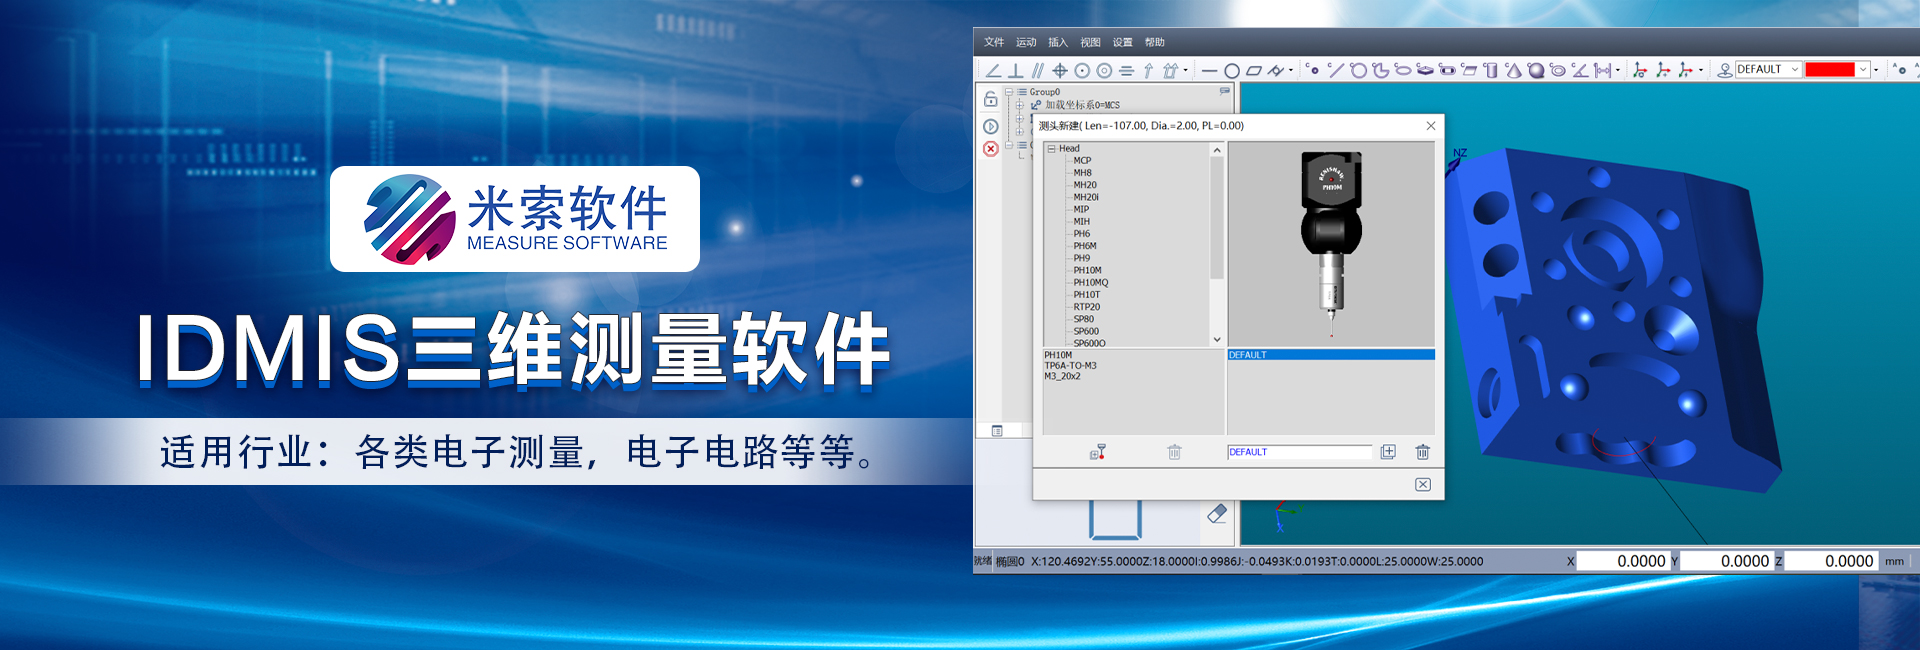Open the tolerance tools overflow arrow
Viewport: 1920px width, 650px height.
click(x=1186, y=70)
